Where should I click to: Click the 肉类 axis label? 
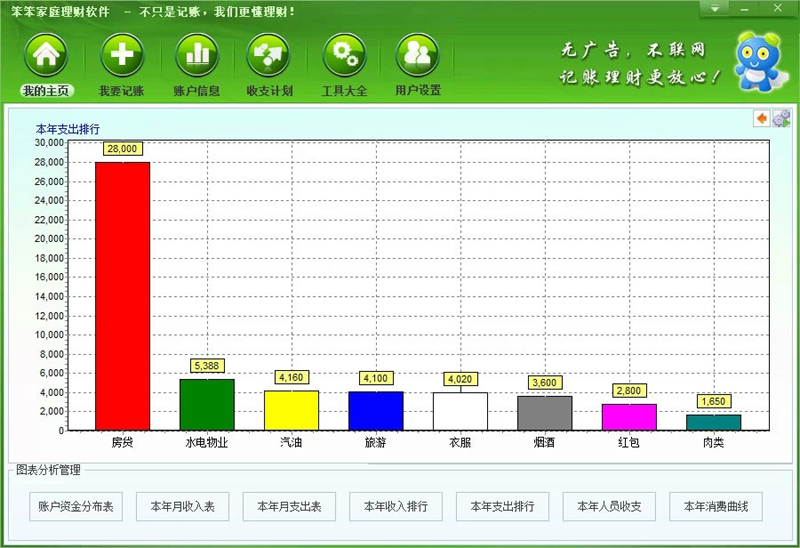click(x=713, y=442)
